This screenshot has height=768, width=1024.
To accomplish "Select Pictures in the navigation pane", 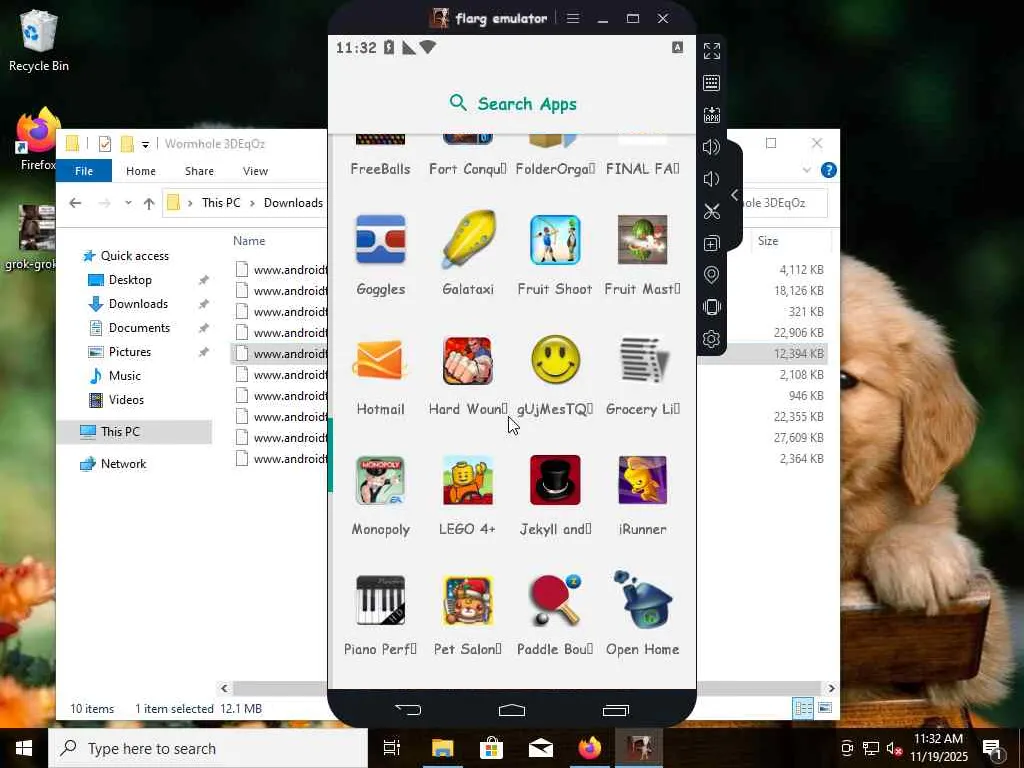I will (x=129, y=352).
